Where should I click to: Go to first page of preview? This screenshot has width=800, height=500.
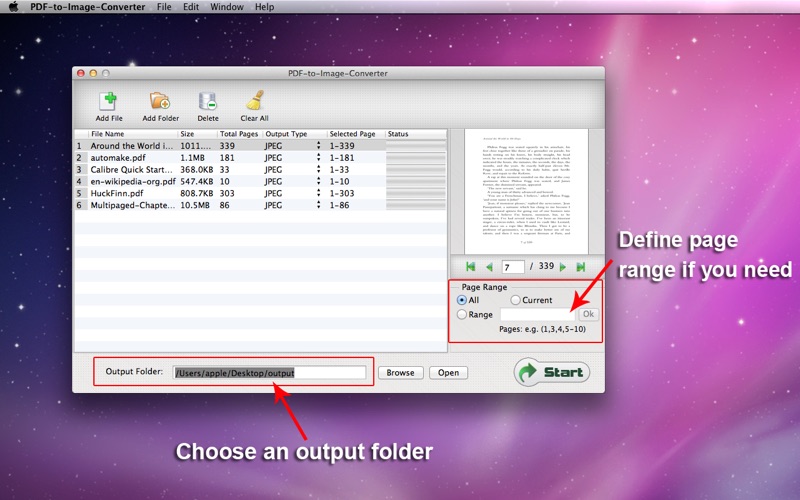tap(470, 267)
